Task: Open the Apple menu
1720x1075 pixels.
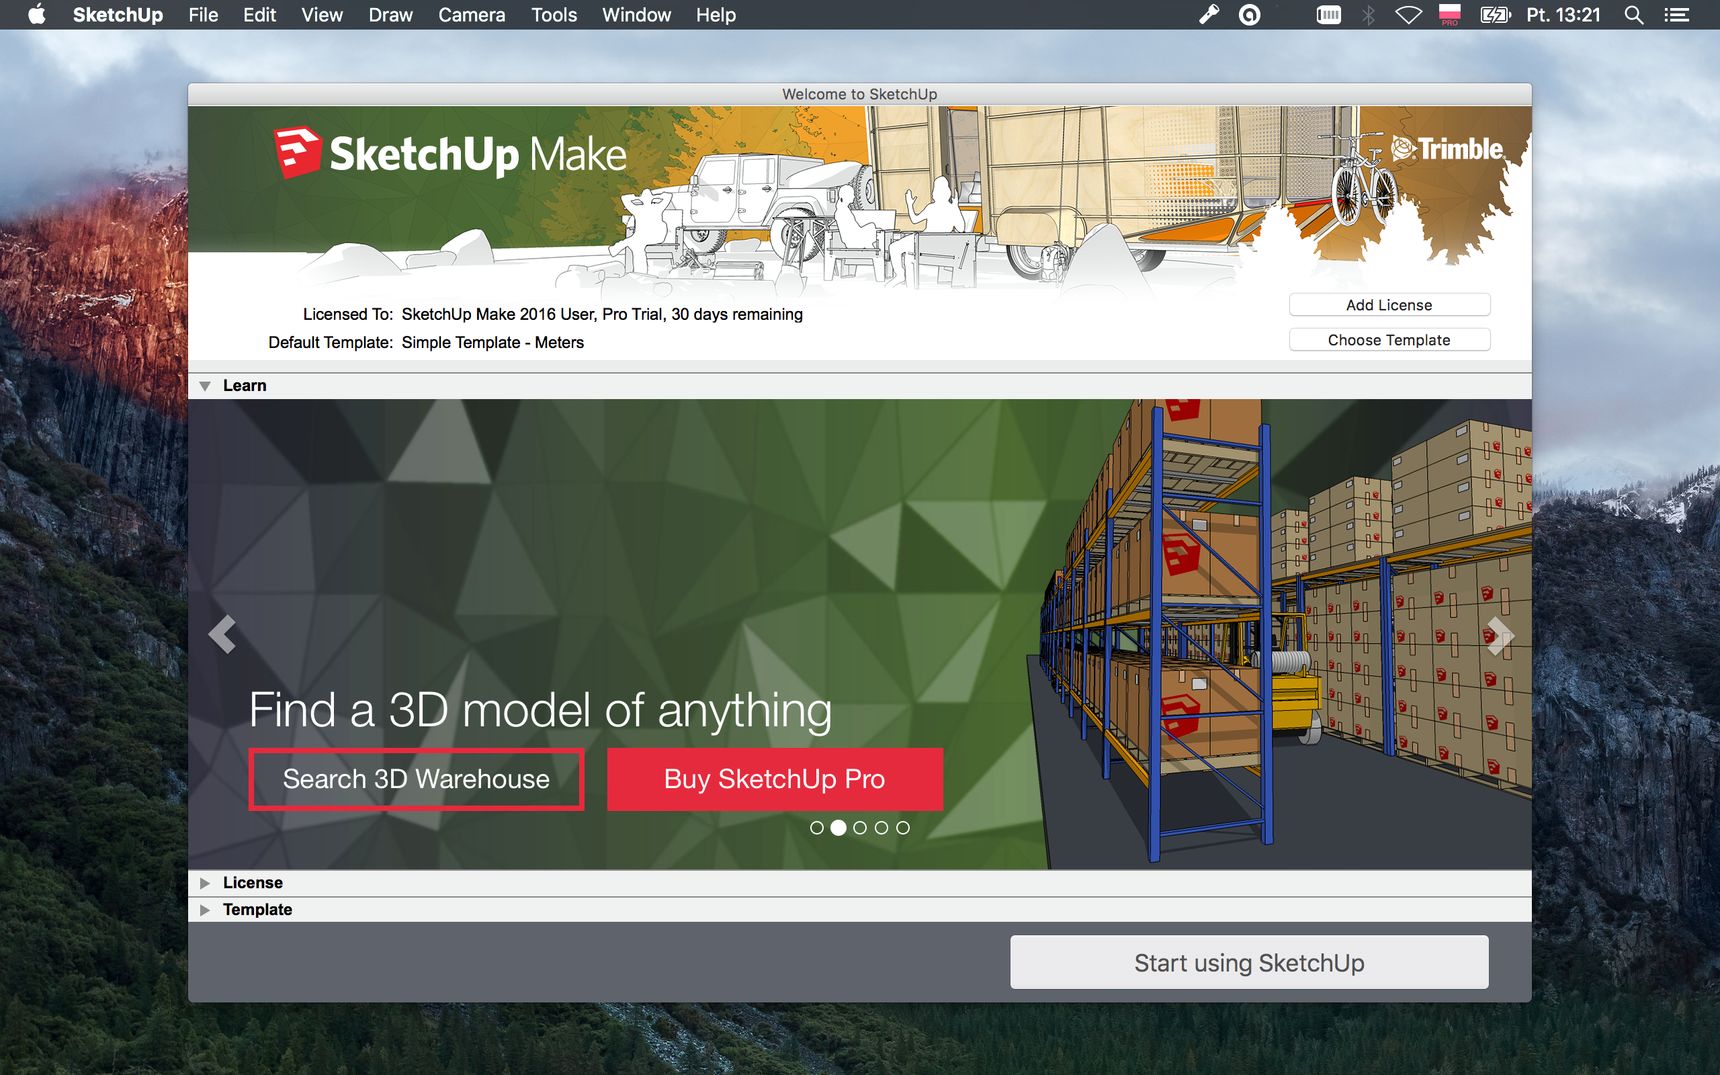Action: (37, 14)
